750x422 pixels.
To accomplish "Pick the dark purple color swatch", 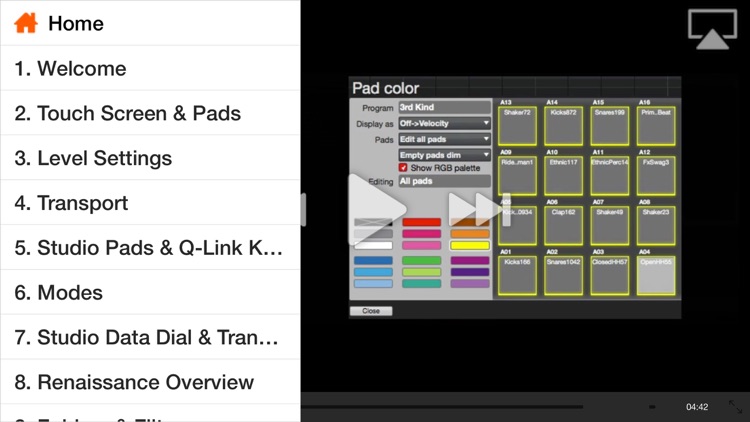I will coord(470,272).
